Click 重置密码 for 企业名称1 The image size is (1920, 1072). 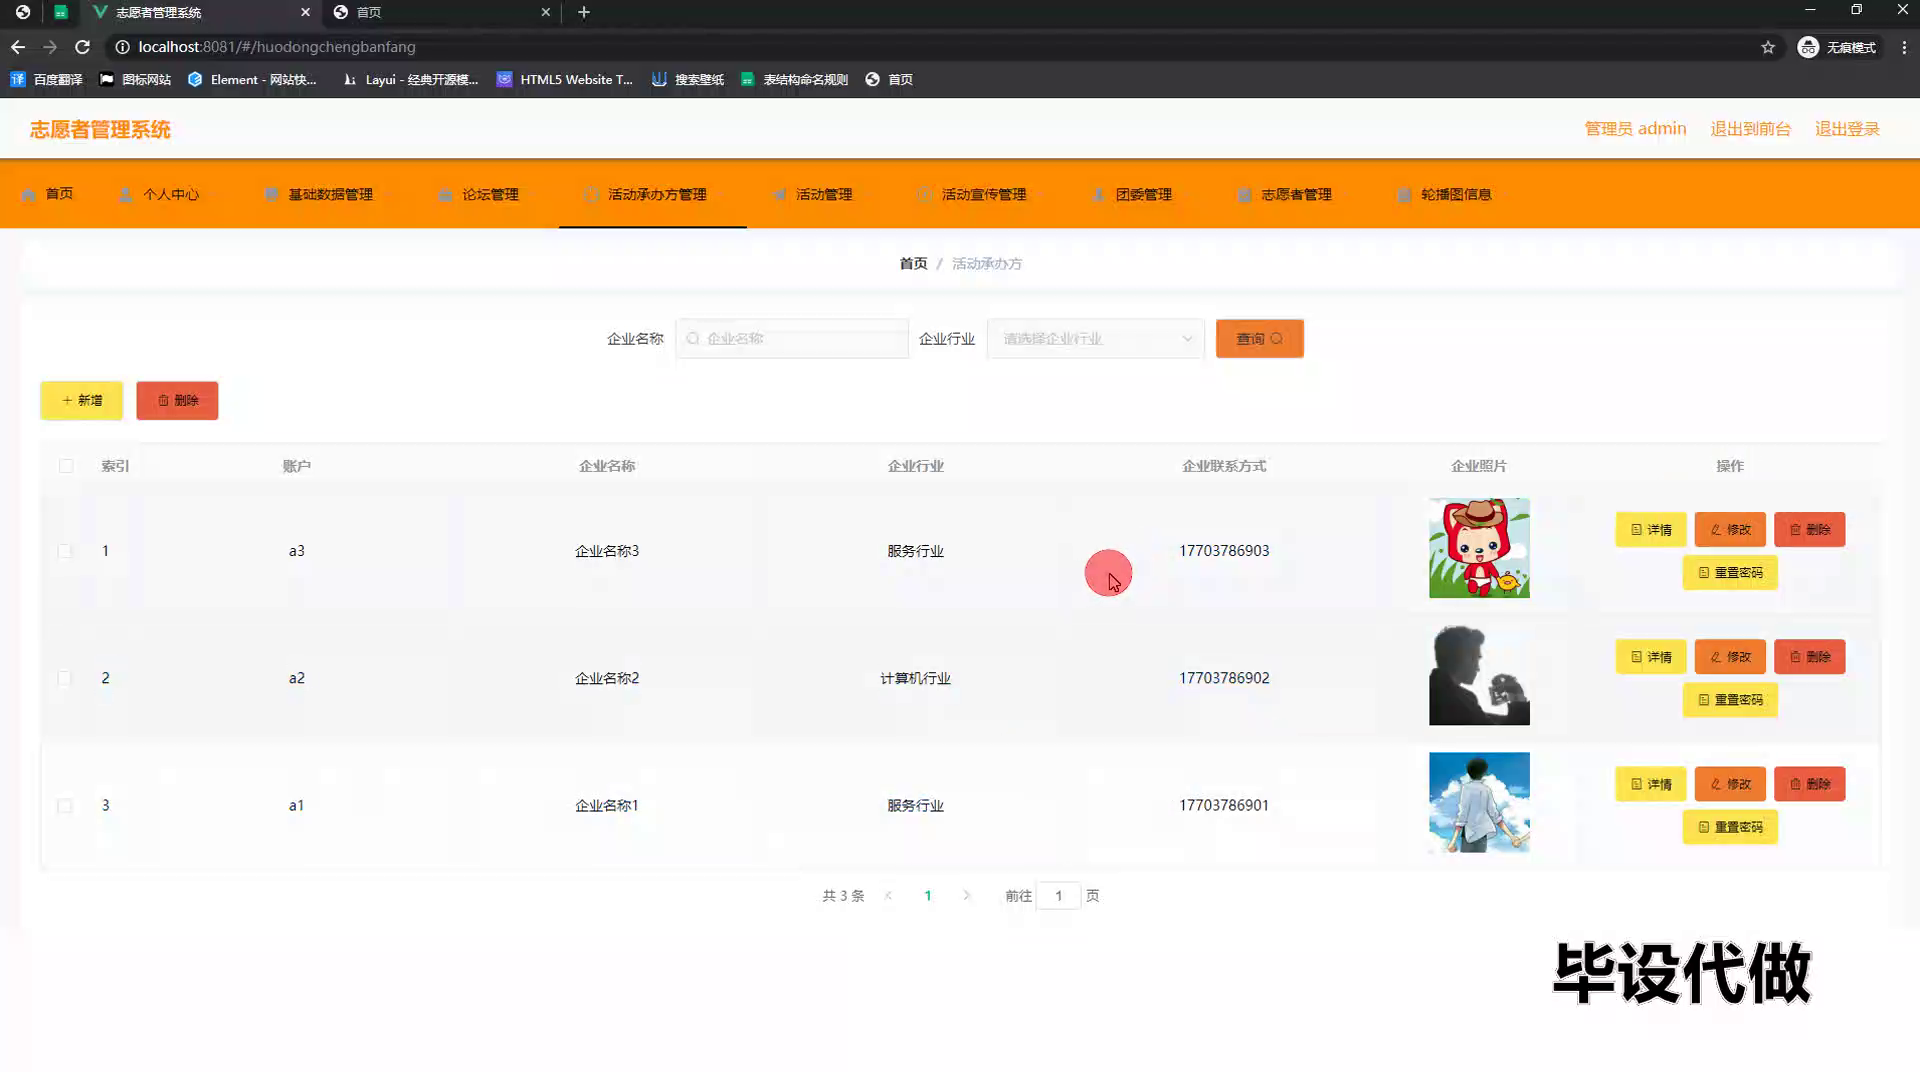point(1730,827)
